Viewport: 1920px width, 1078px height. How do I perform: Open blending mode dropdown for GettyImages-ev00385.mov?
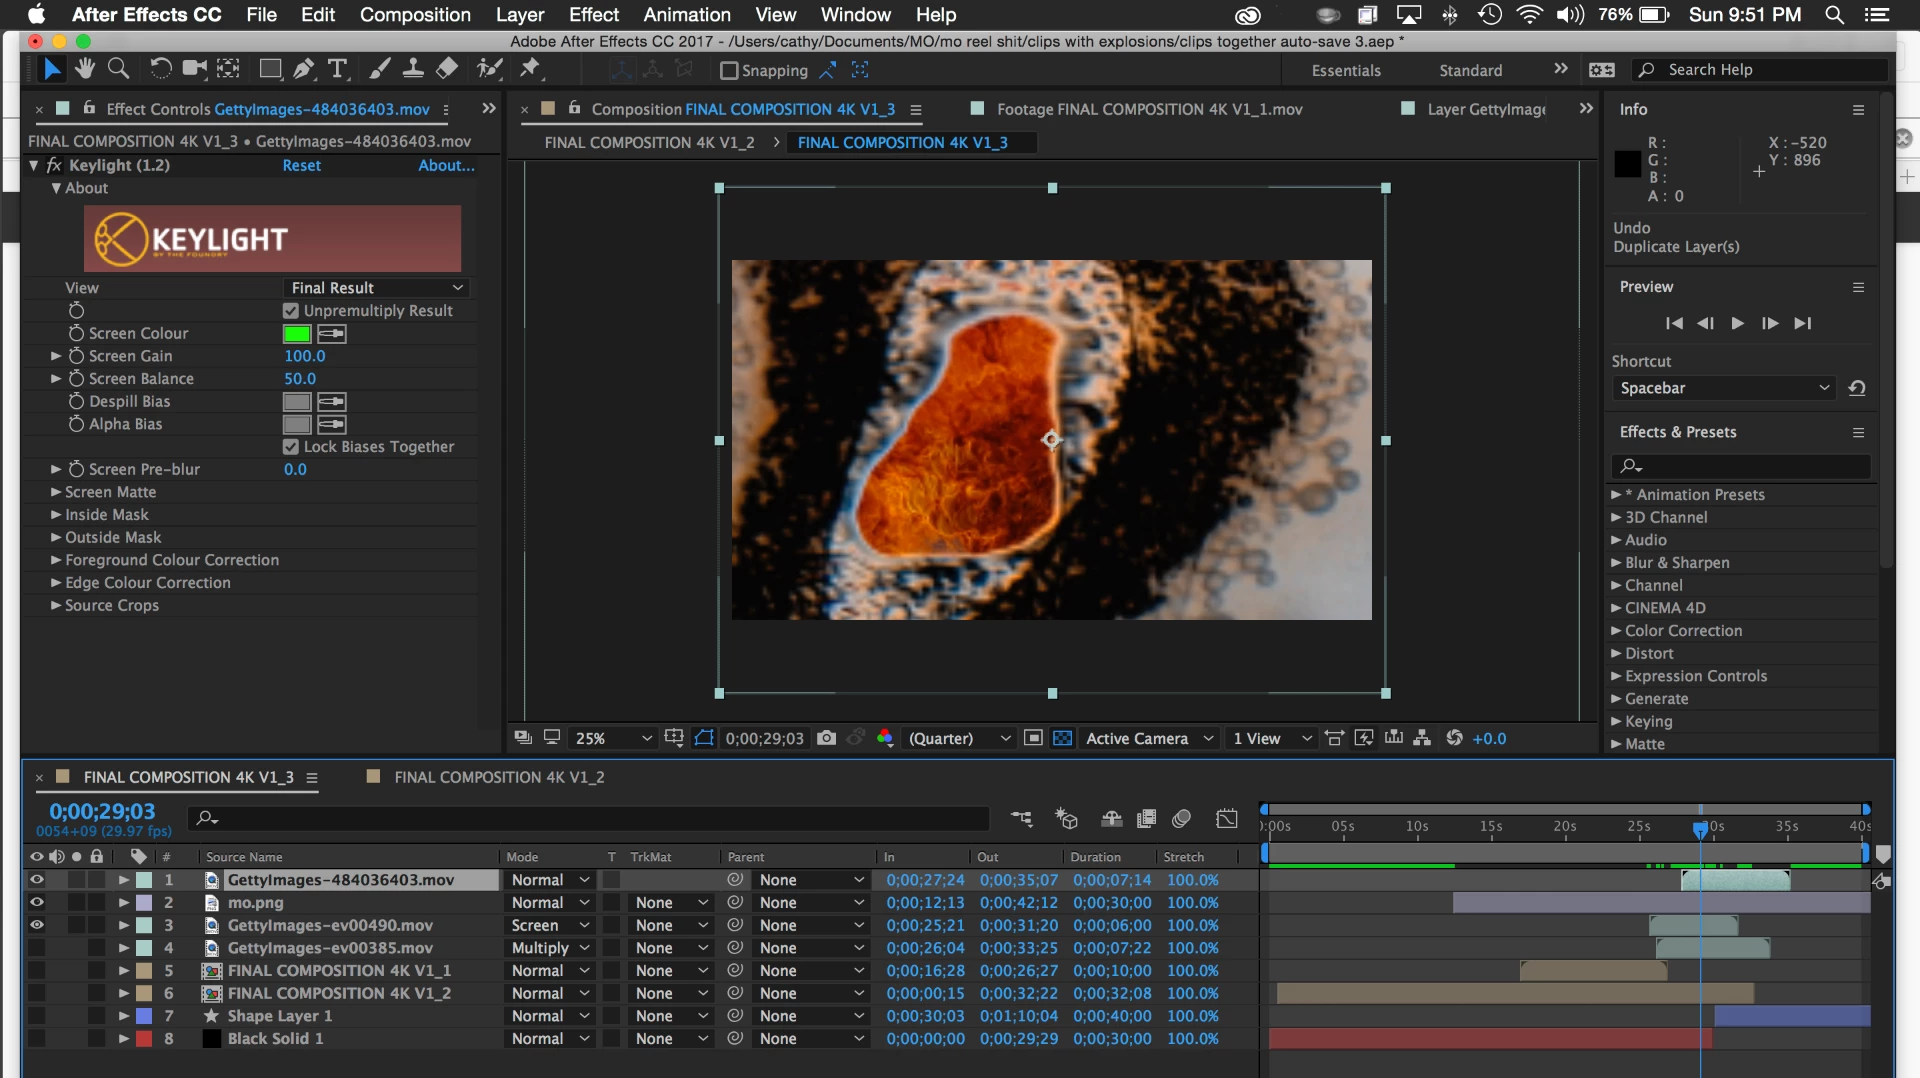(549, 948)
